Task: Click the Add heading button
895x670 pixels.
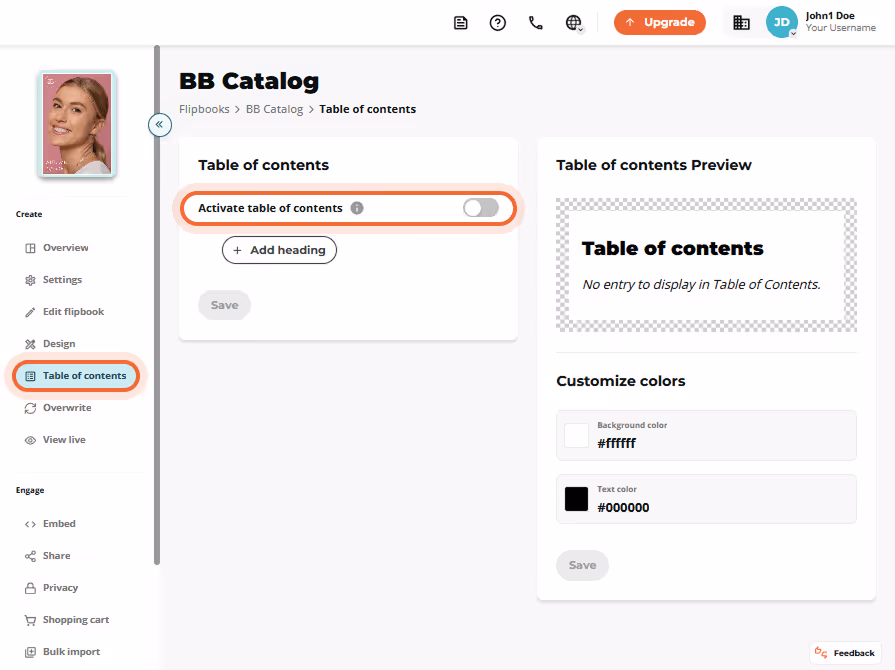Action: pyautogui.click(x=279, y=250)
